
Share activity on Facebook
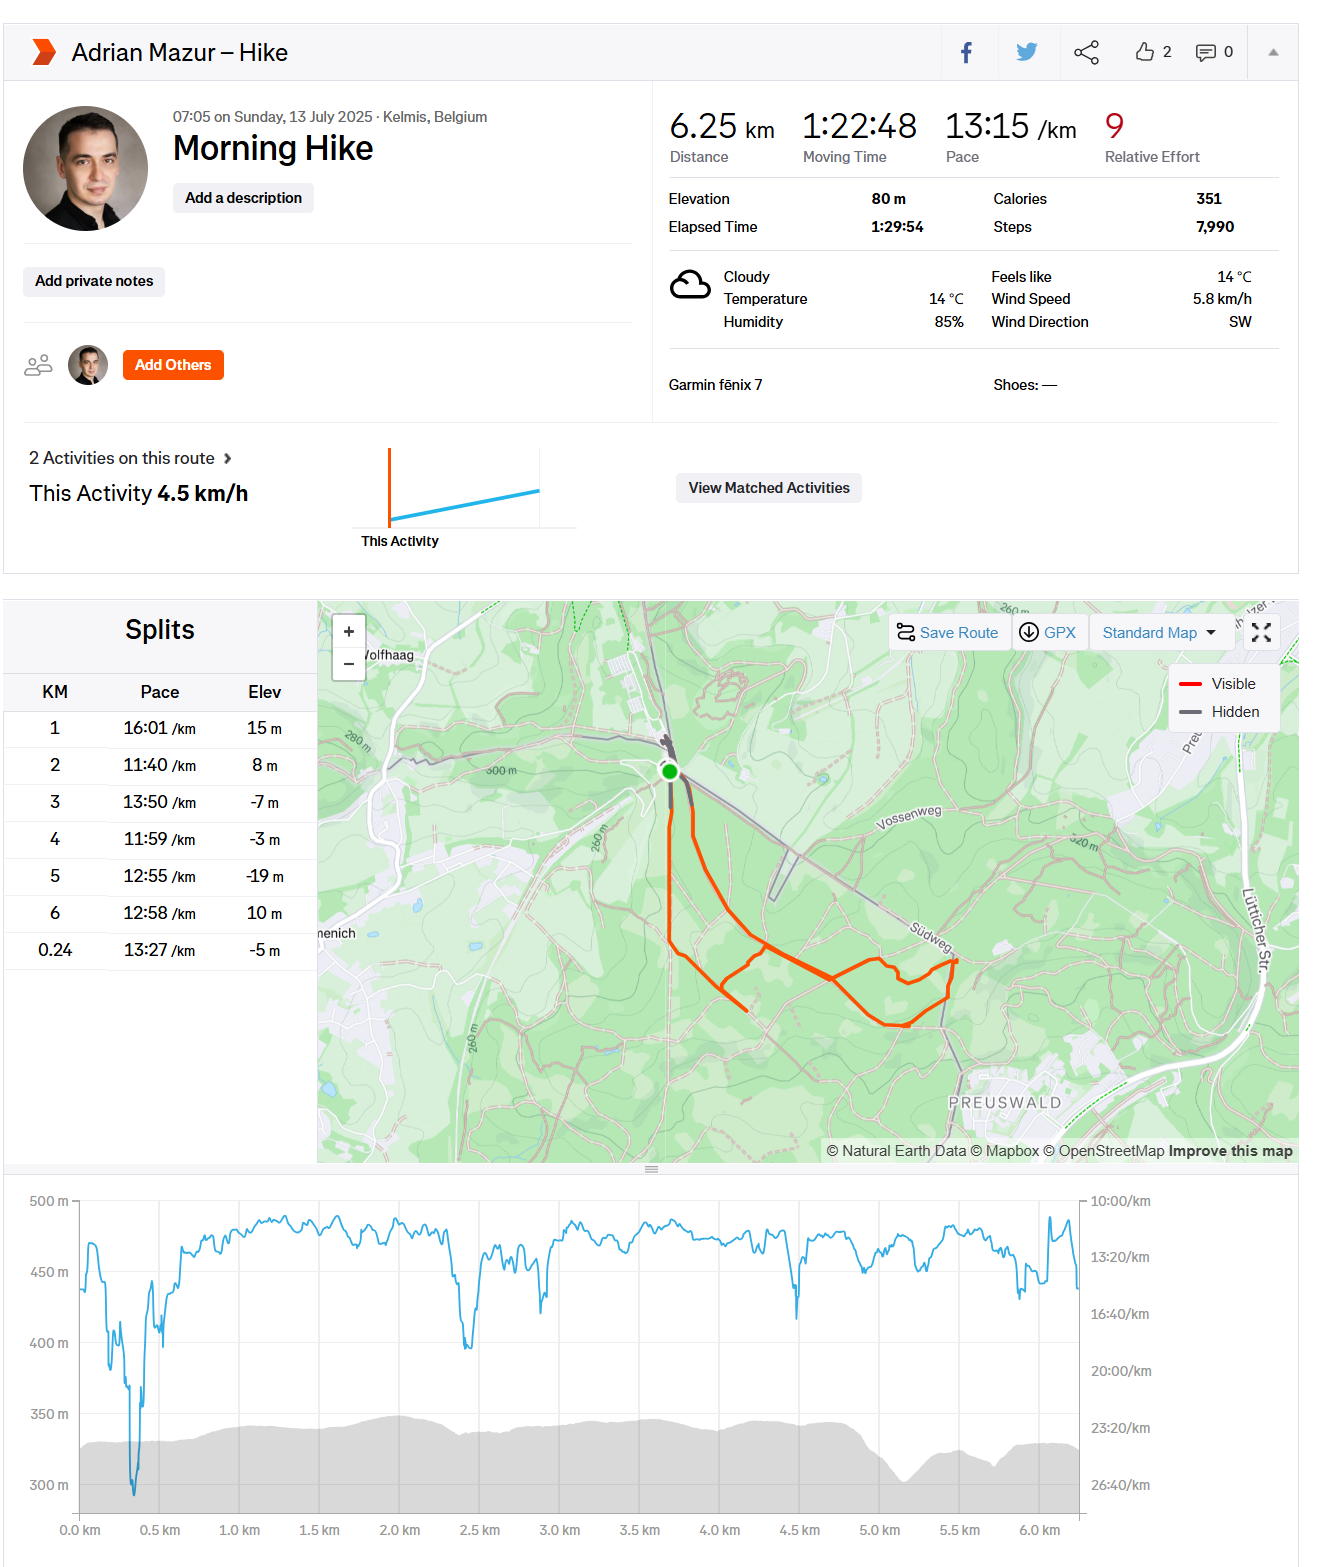coord(966,53)
